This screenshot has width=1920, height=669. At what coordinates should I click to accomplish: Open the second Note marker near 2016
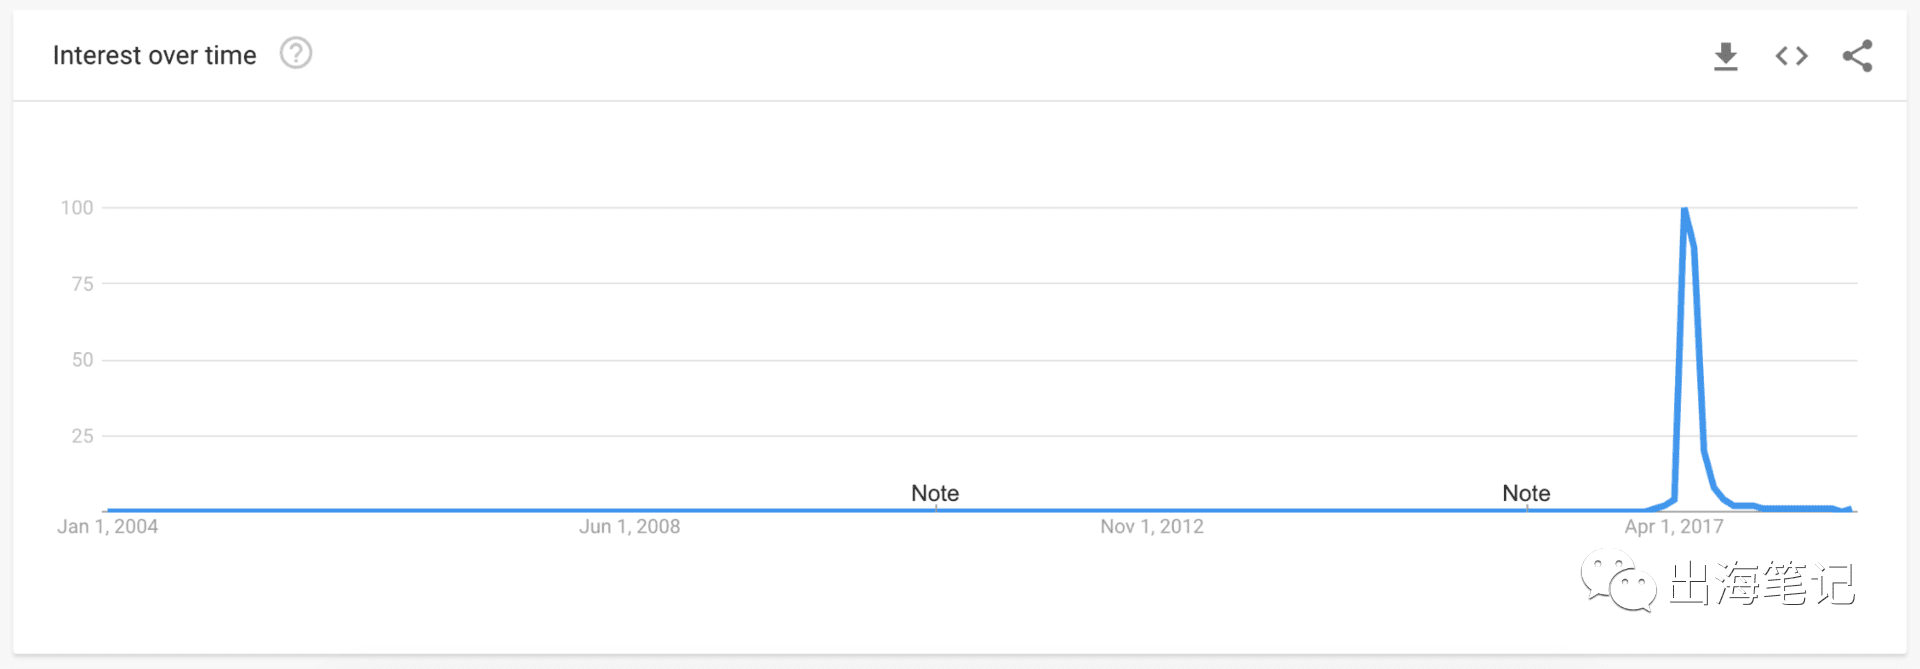coord(1526,493)
